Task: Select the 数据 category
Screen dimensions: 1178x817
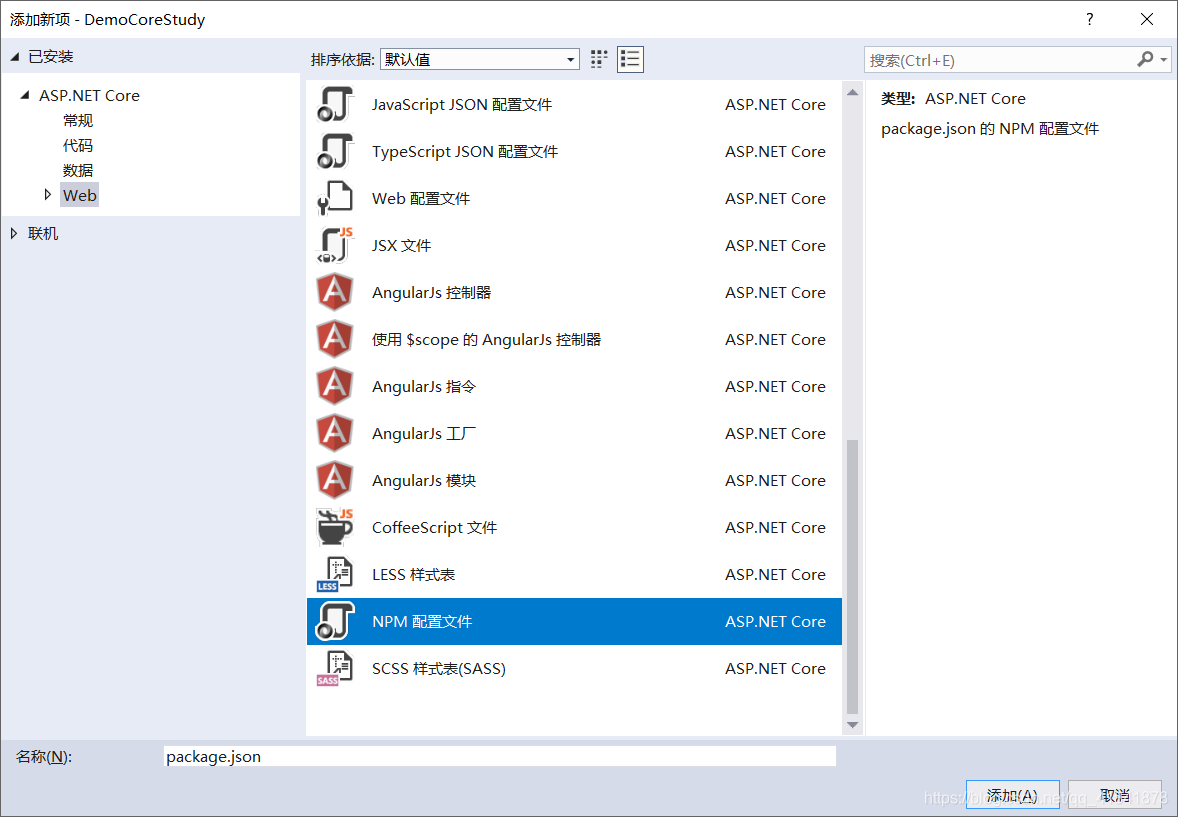Action: point(78,170)
